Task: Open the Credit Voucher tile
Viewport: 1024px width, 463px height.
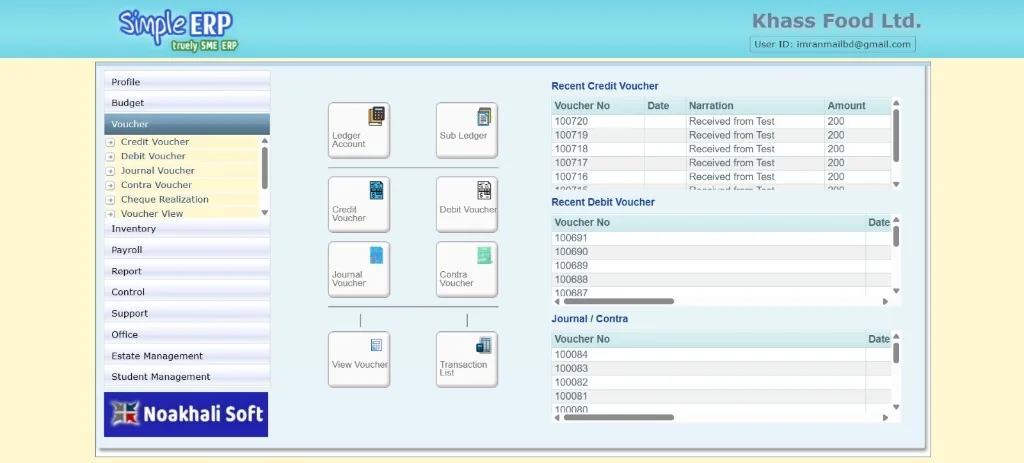Action: (x=359, y=204)
